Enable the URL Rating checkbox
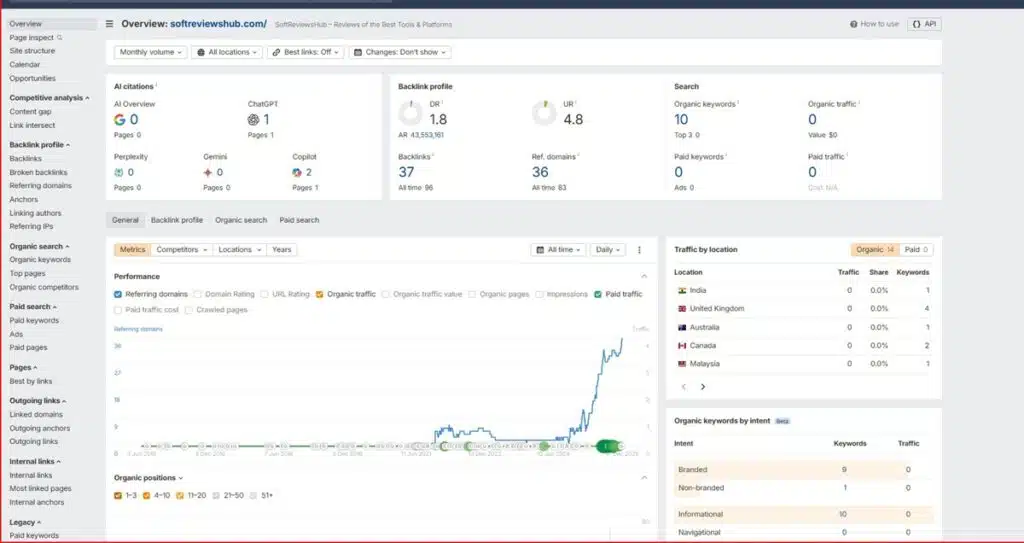The image size is (1024, 543). click(264, 294)
